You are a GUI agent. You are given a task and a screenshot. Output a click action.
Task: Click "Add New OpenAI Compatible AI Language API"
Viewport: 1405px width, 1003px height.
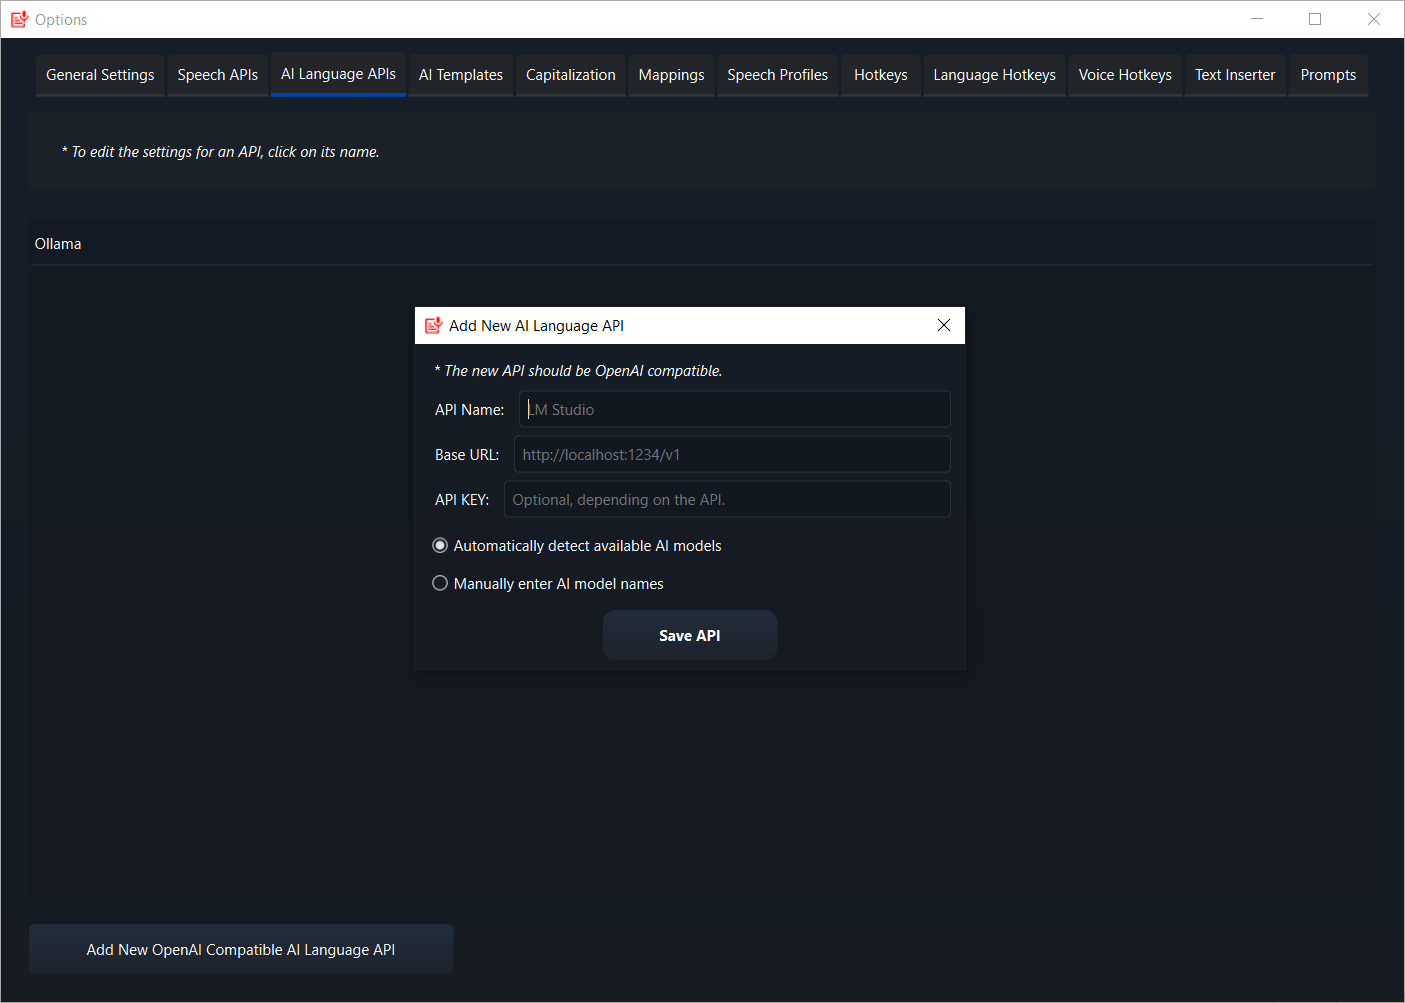coord(240,948)
